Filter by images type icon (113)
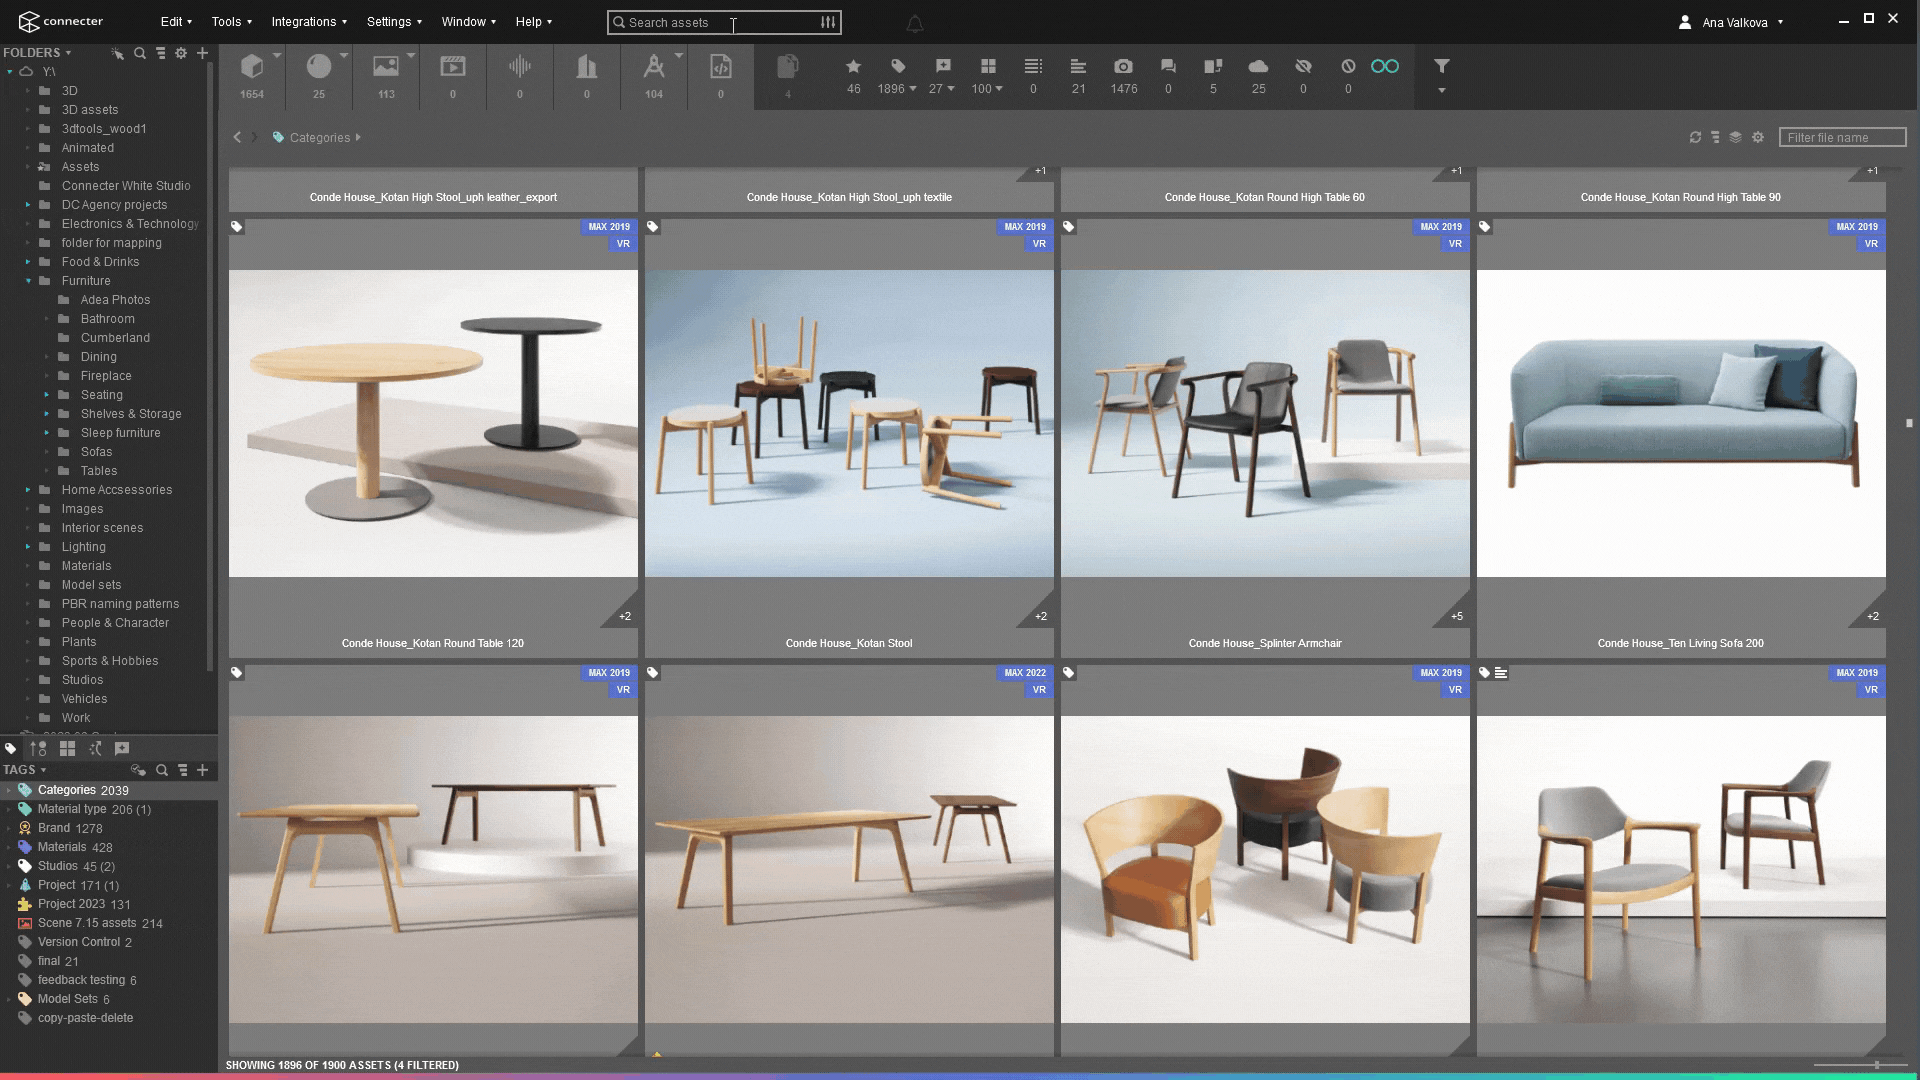The width and height of the screenshot is (1920, 1080). click(386, 67)
